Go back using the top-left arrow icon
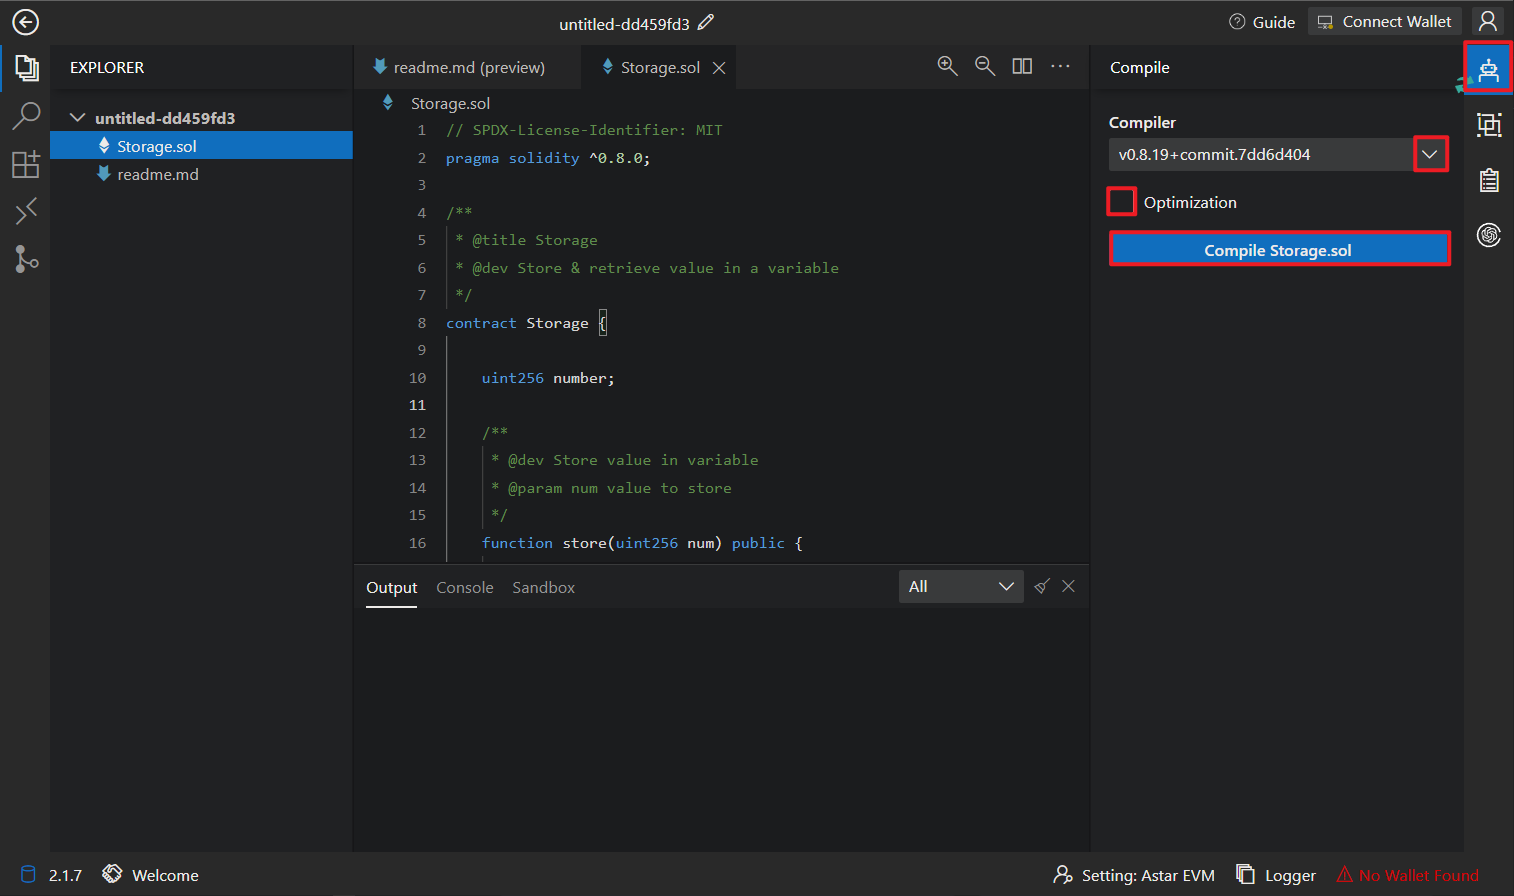Image resolution: width=1514 pixels, height=896 pixels. pyautogui.click(x=25, y=22)
